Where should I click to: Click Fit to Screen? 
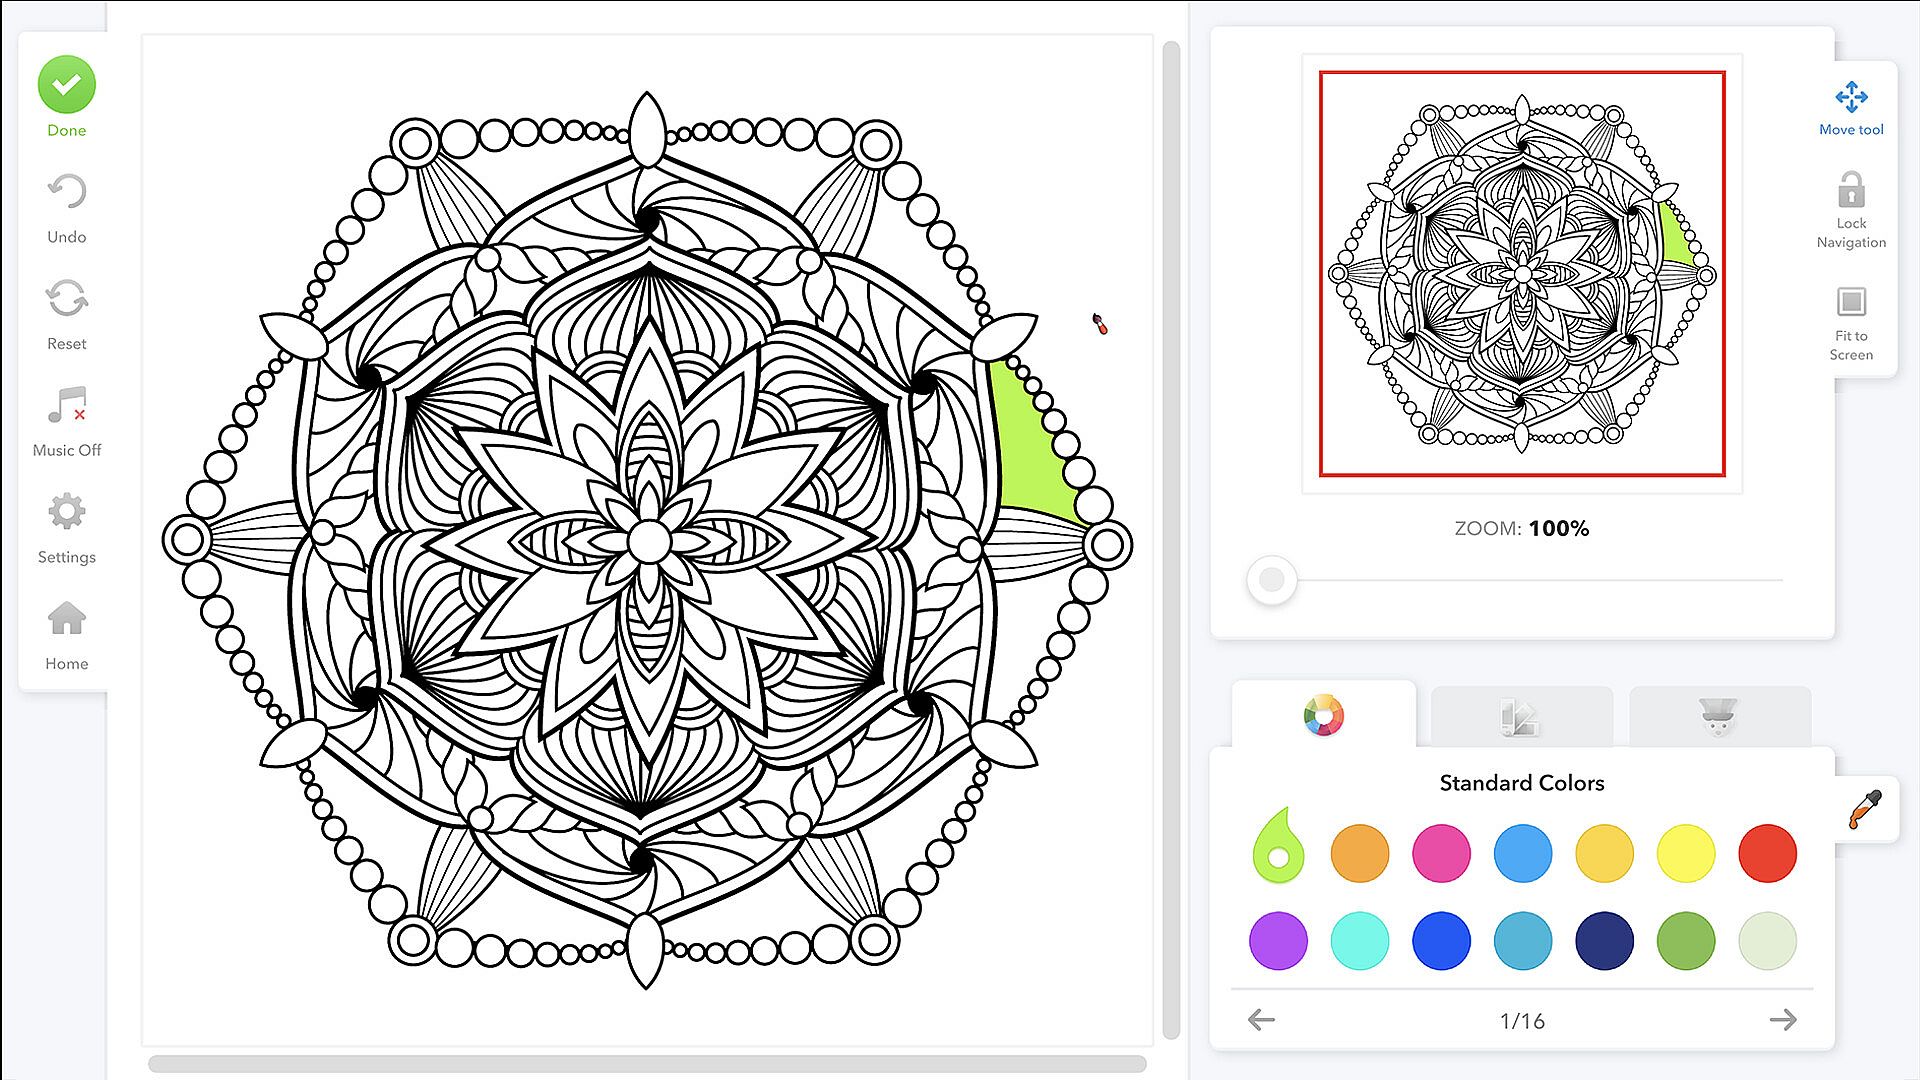coord(1851,303)
